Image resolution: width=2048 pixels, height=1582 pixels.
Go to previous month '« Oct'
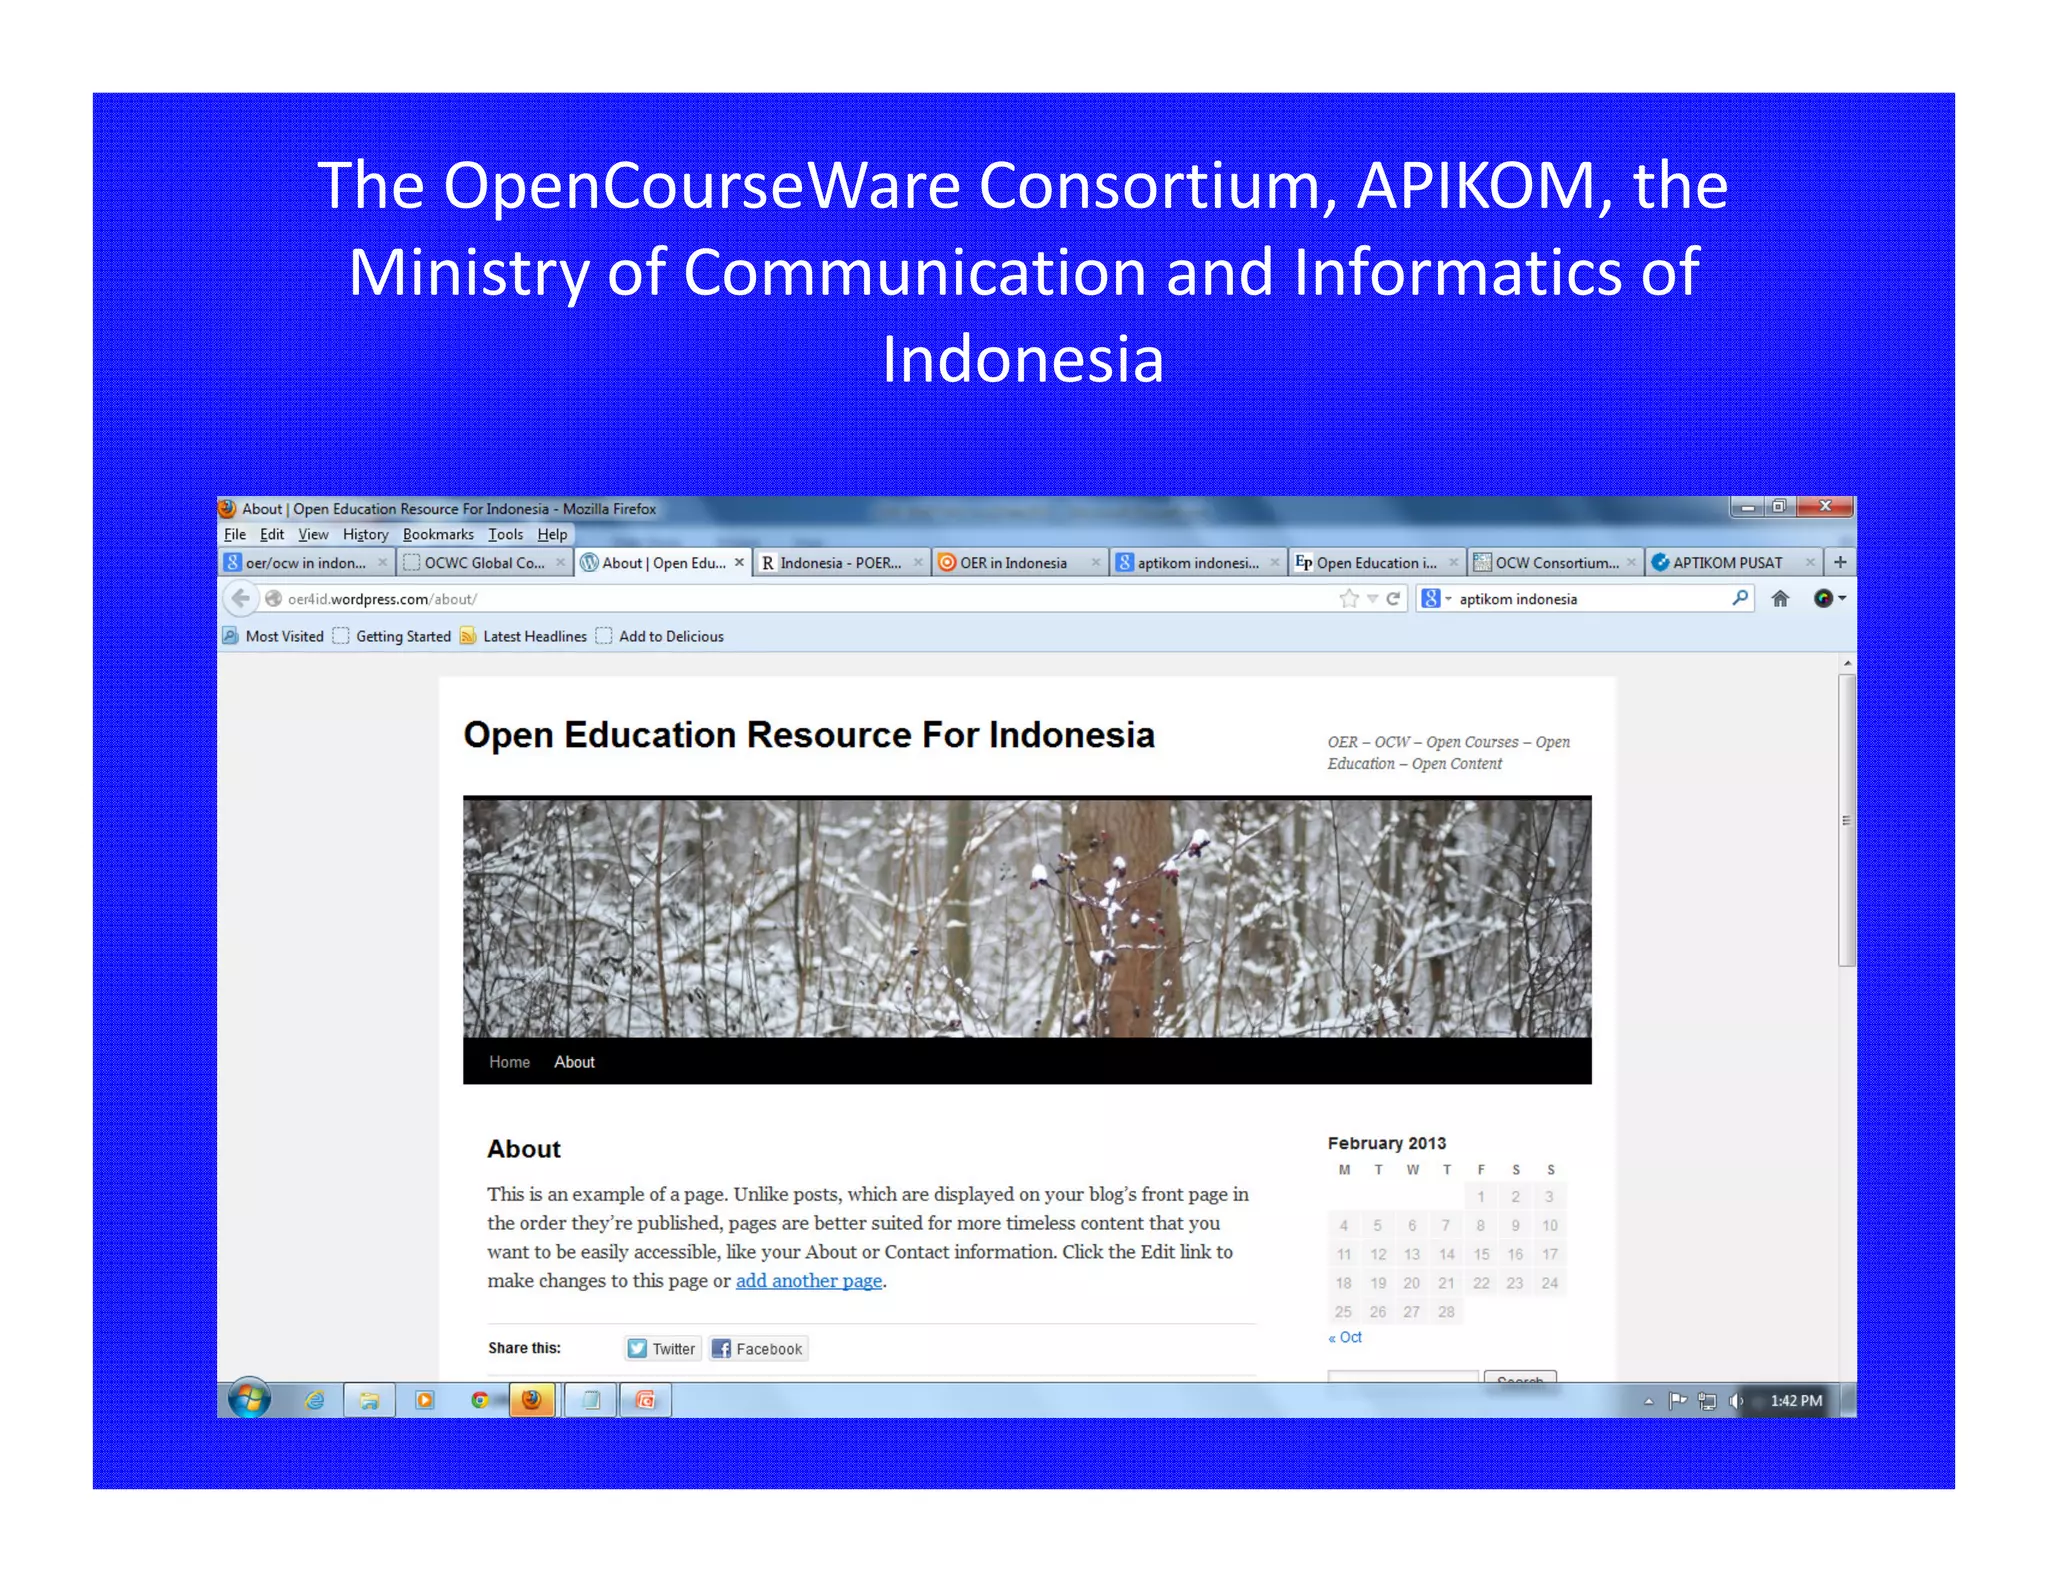(x=1345, y=1337)
